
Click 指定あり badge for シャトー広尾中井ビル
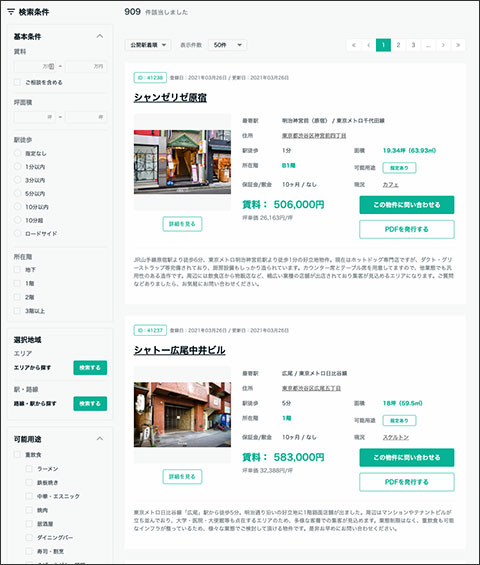click(399, 420)
